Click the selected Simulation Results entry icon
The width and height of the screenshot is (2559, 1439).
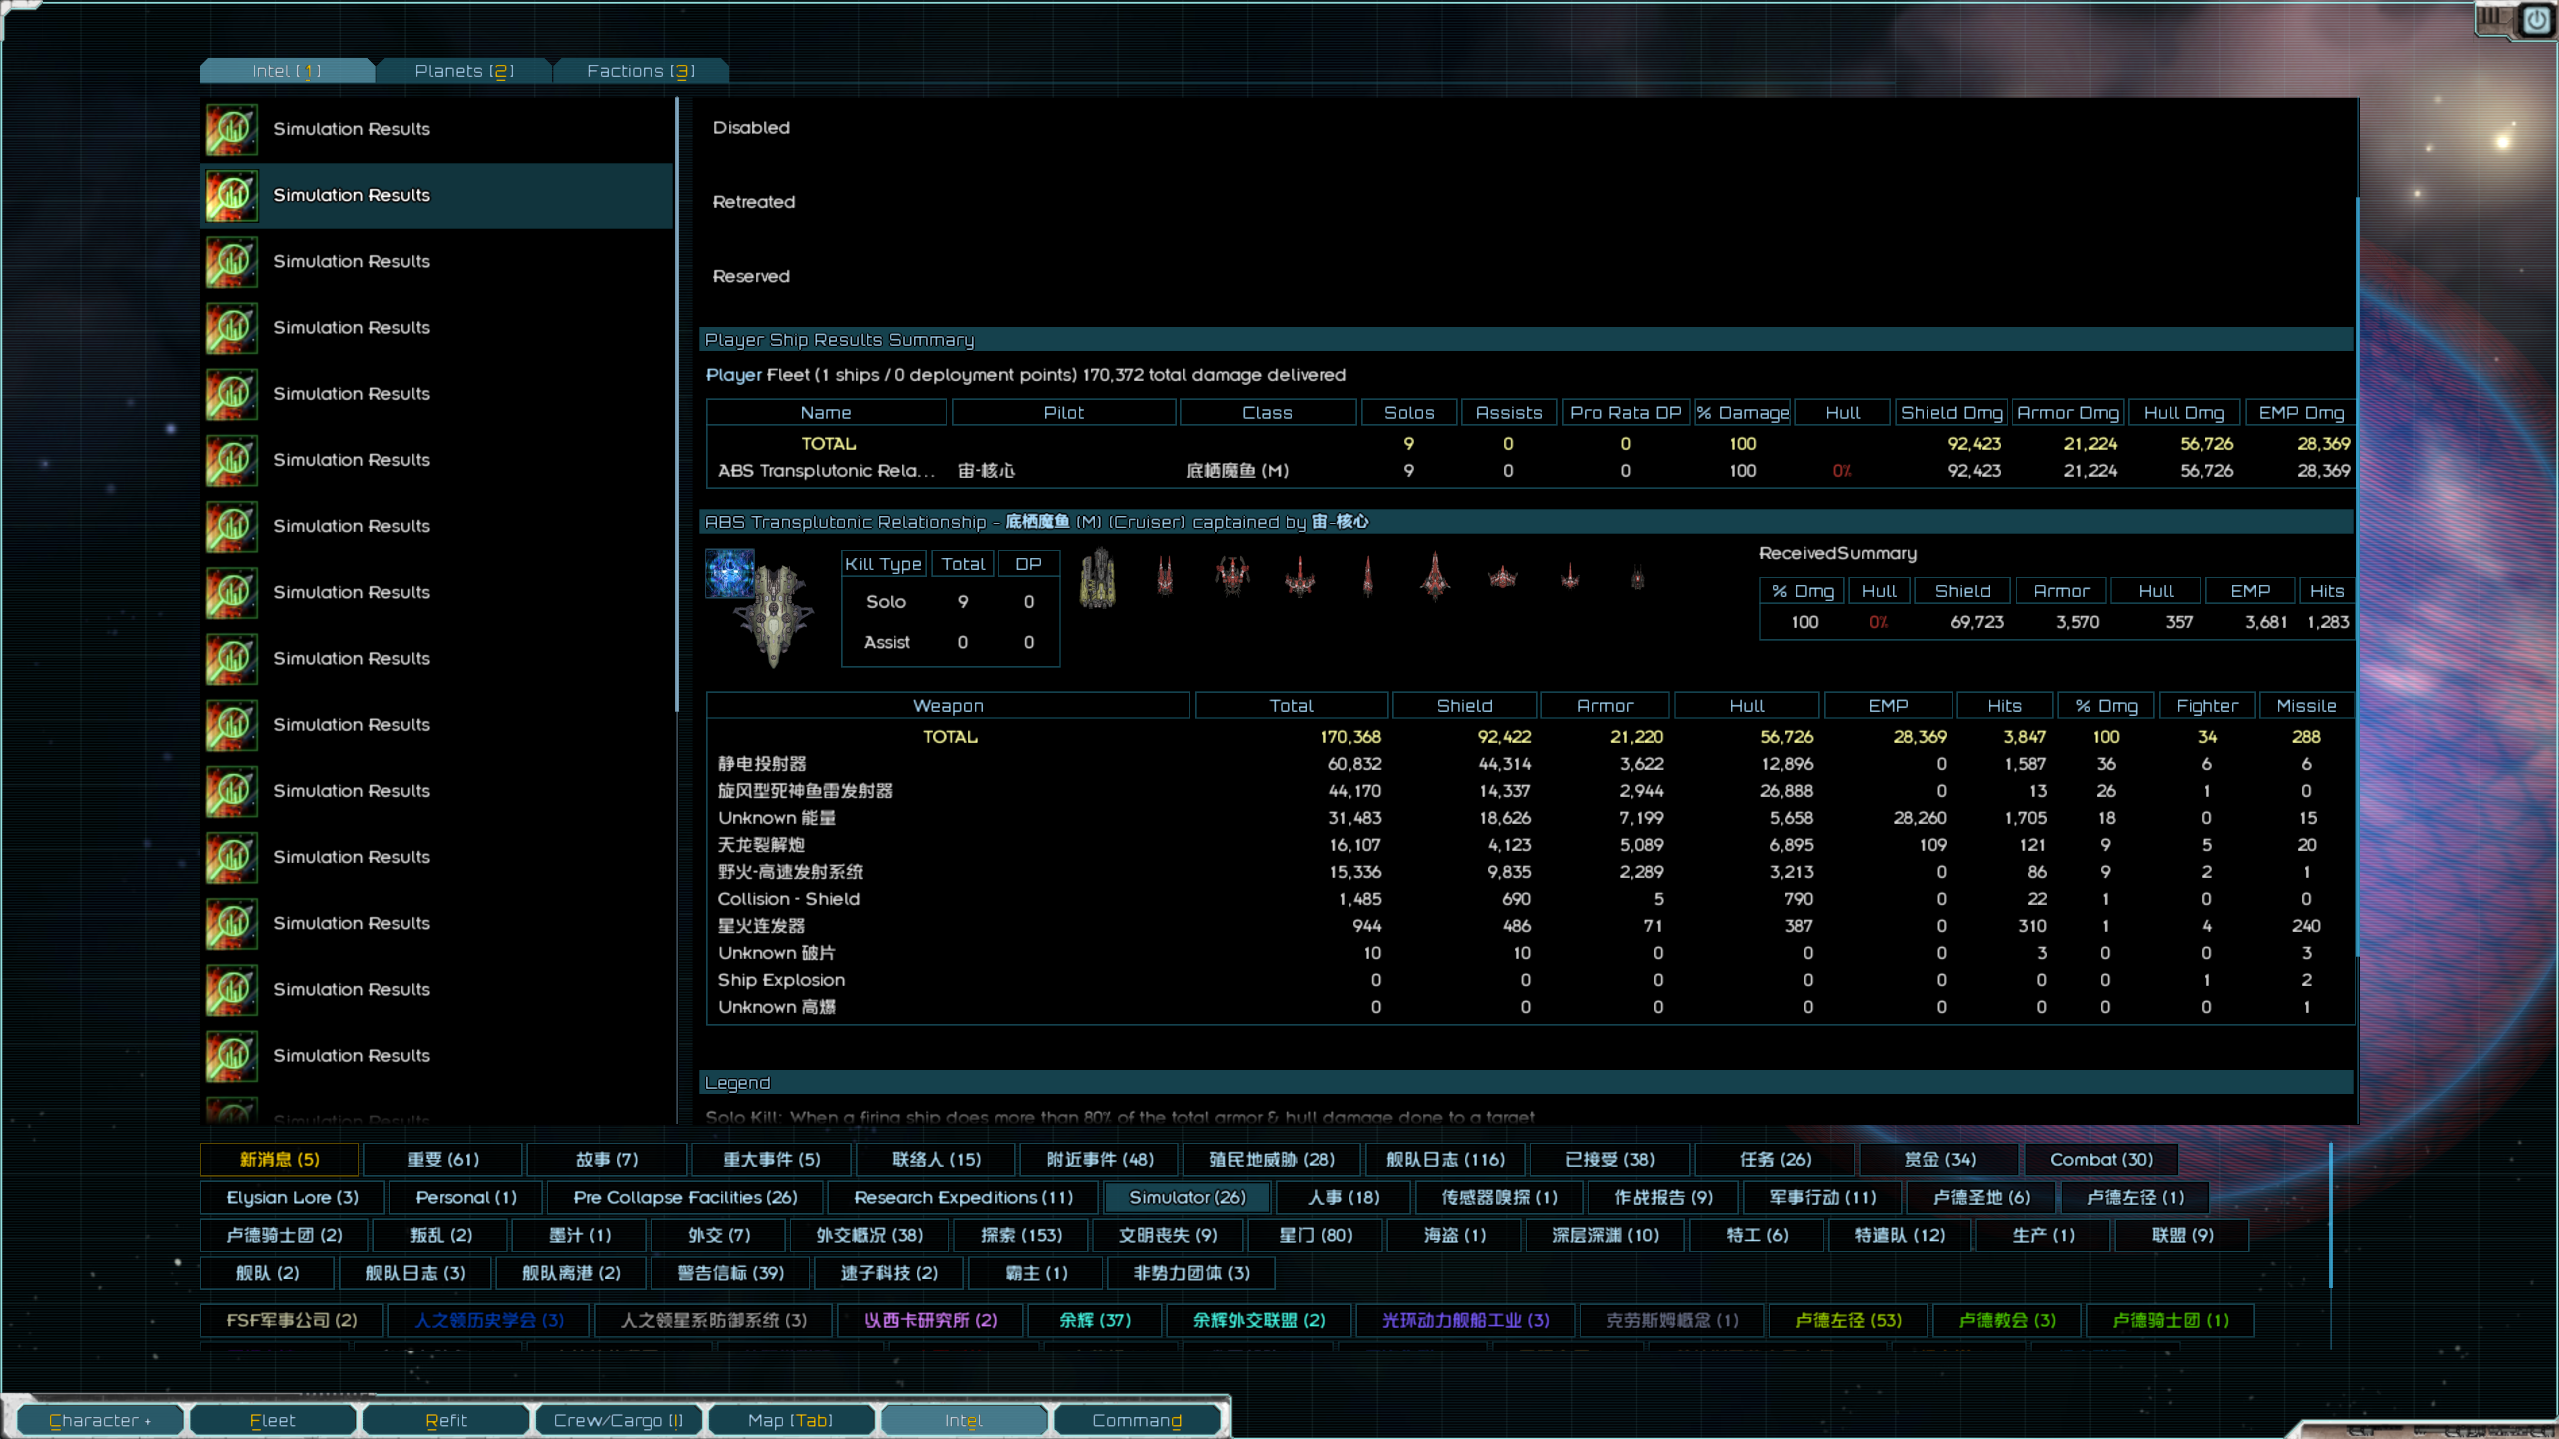pos(231,196)
